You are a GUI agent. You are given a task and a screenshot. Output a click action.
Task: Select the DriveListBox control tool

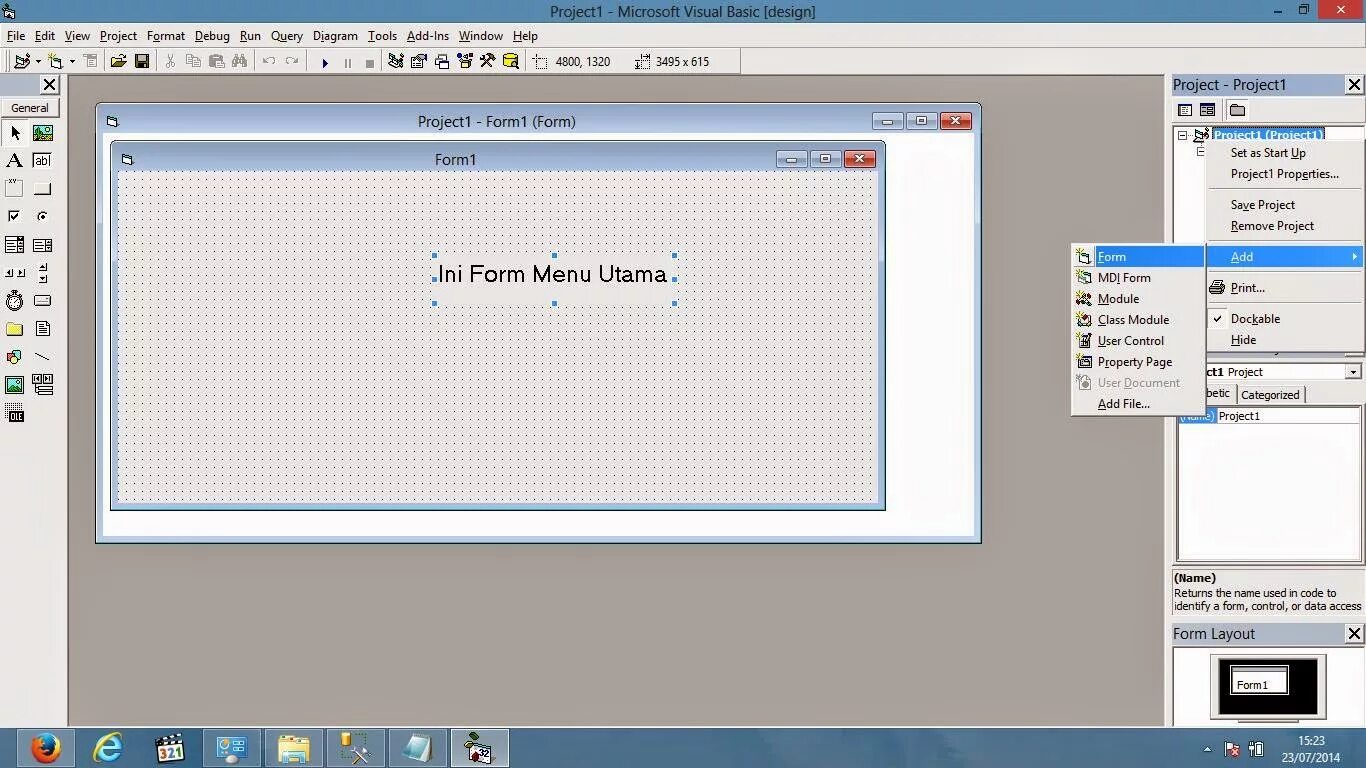point(43,300)
